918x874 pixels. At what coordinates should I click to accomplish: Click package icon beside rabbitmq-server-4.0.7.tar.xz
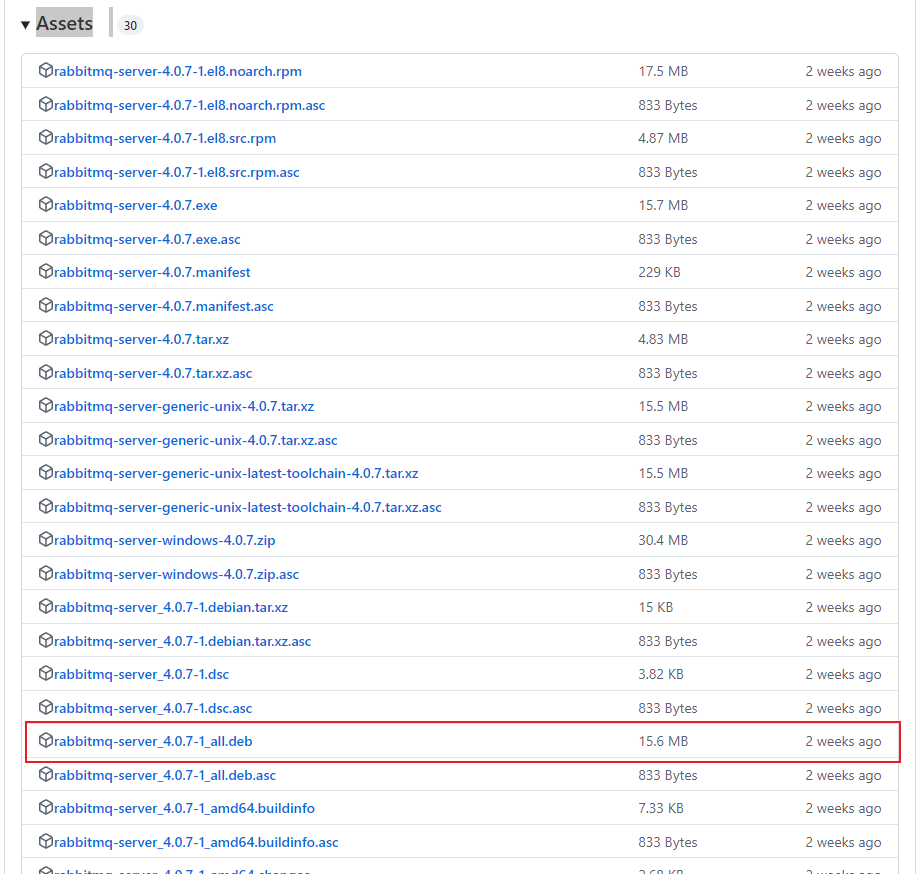point(46,338)
